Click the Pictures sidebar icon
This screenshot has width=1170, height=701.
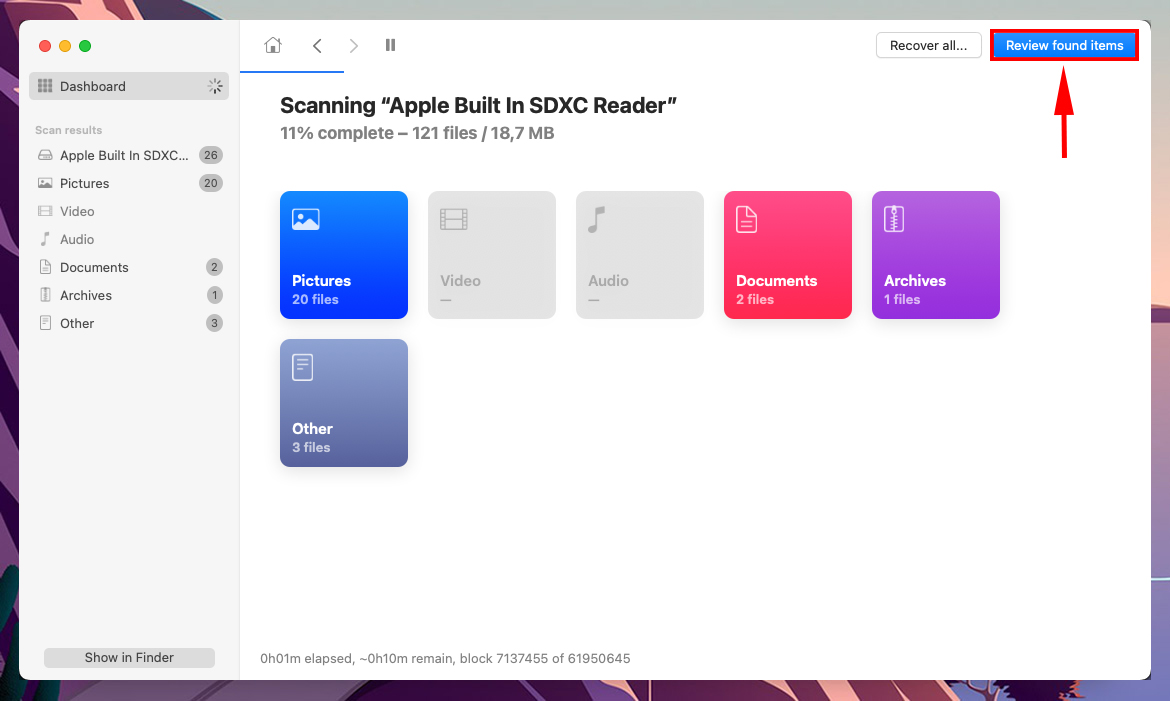click(x=45, y=183)
